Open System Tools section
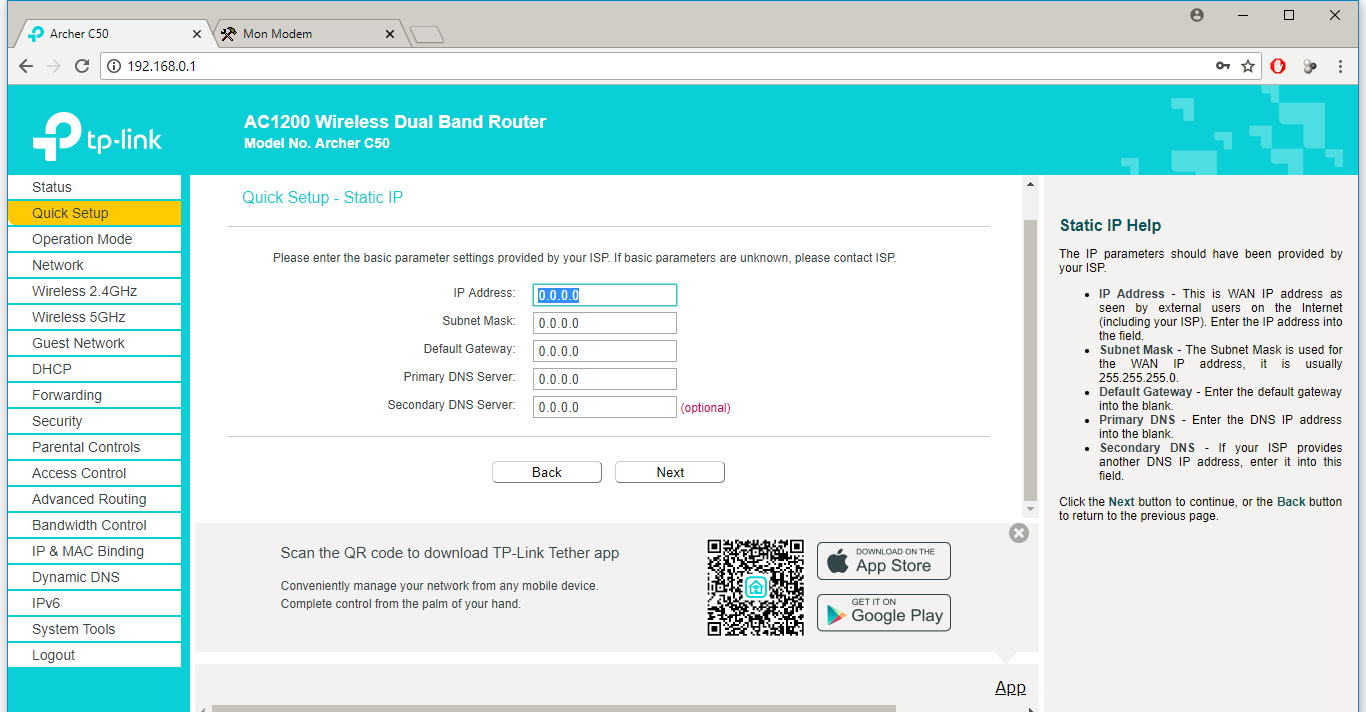The image size is (1366, 712). point(73,629)
